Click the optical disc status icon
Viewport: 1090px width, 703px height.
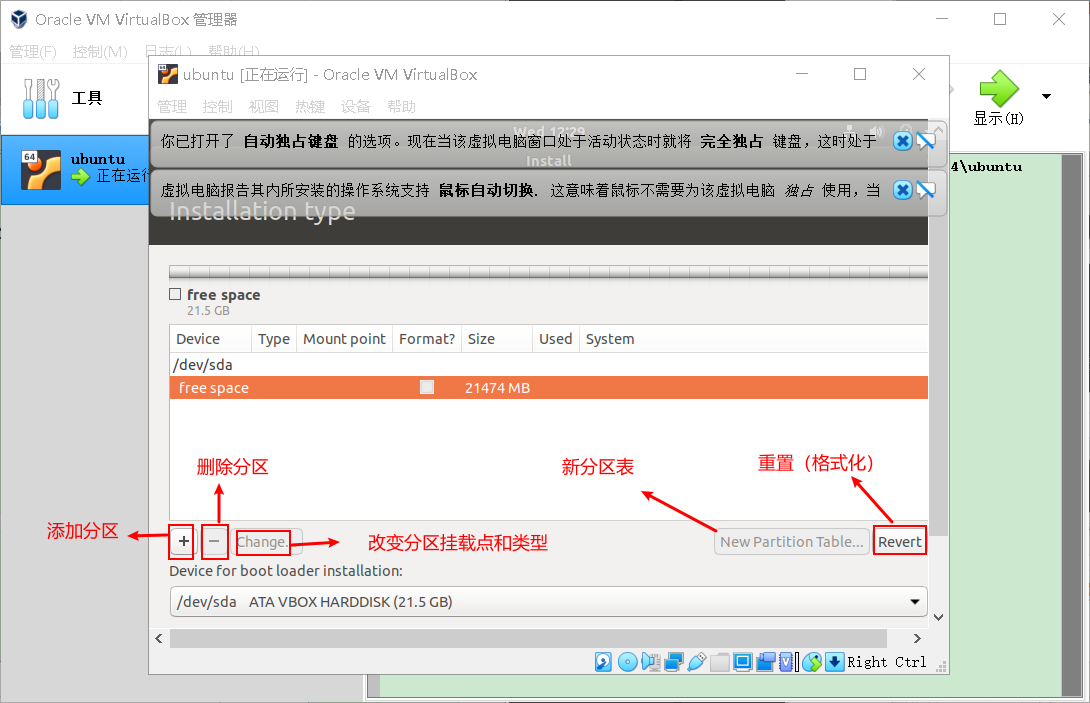(628, 662)
